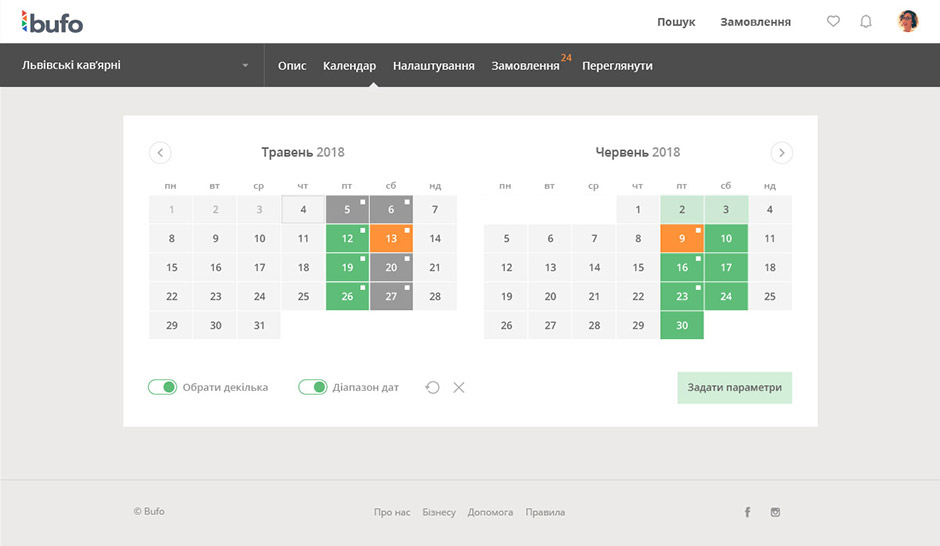Open Instagram page from footer
Image resolution: width=940 pixels, height=546 pixels.
click(x=775, y=512)
